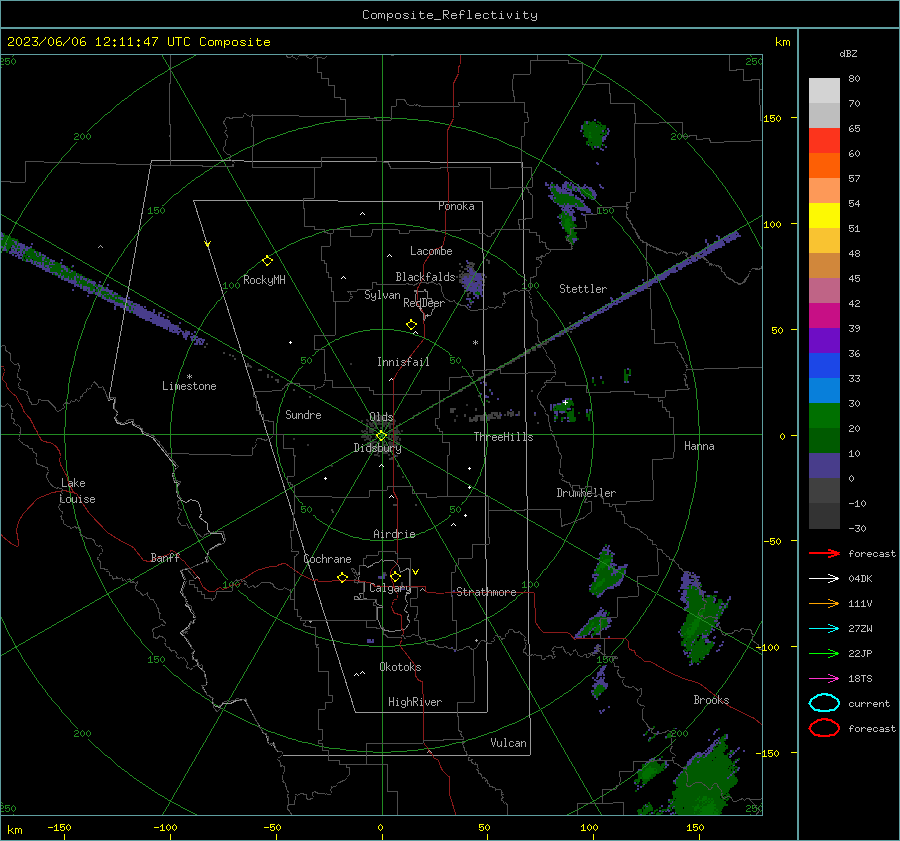Screen dimensions: 900x841
Task: Click the cyan 27ZW arrow in legend
Action: pos(824,629)
